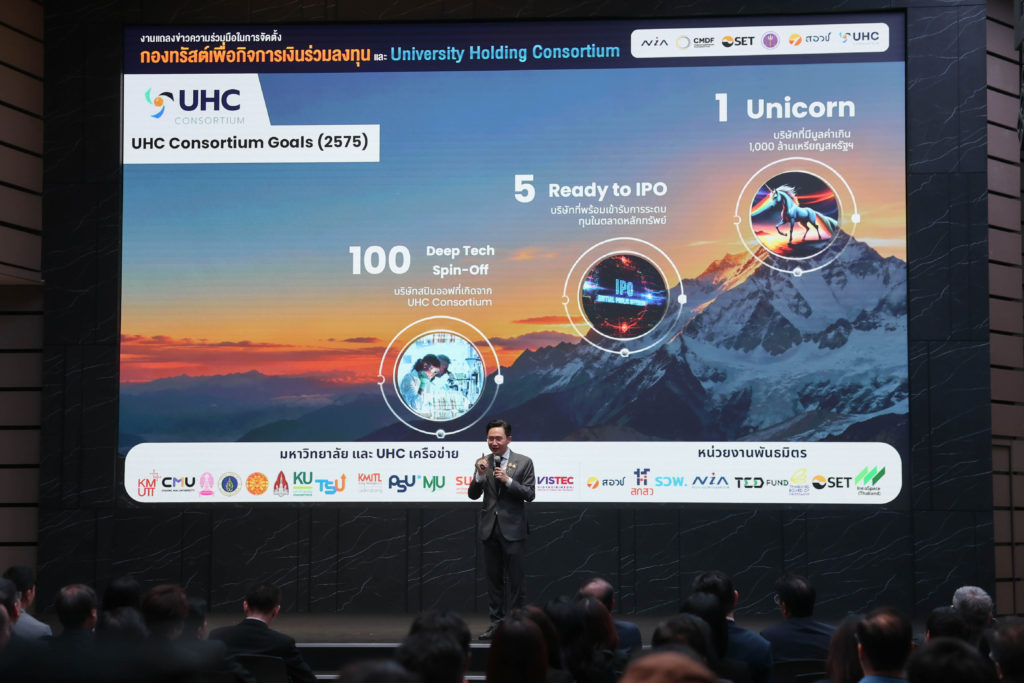The height and width of the screenshot is (683, 1024).
Task: Click the light blue บพข. logo
Action: coord(671,481)
